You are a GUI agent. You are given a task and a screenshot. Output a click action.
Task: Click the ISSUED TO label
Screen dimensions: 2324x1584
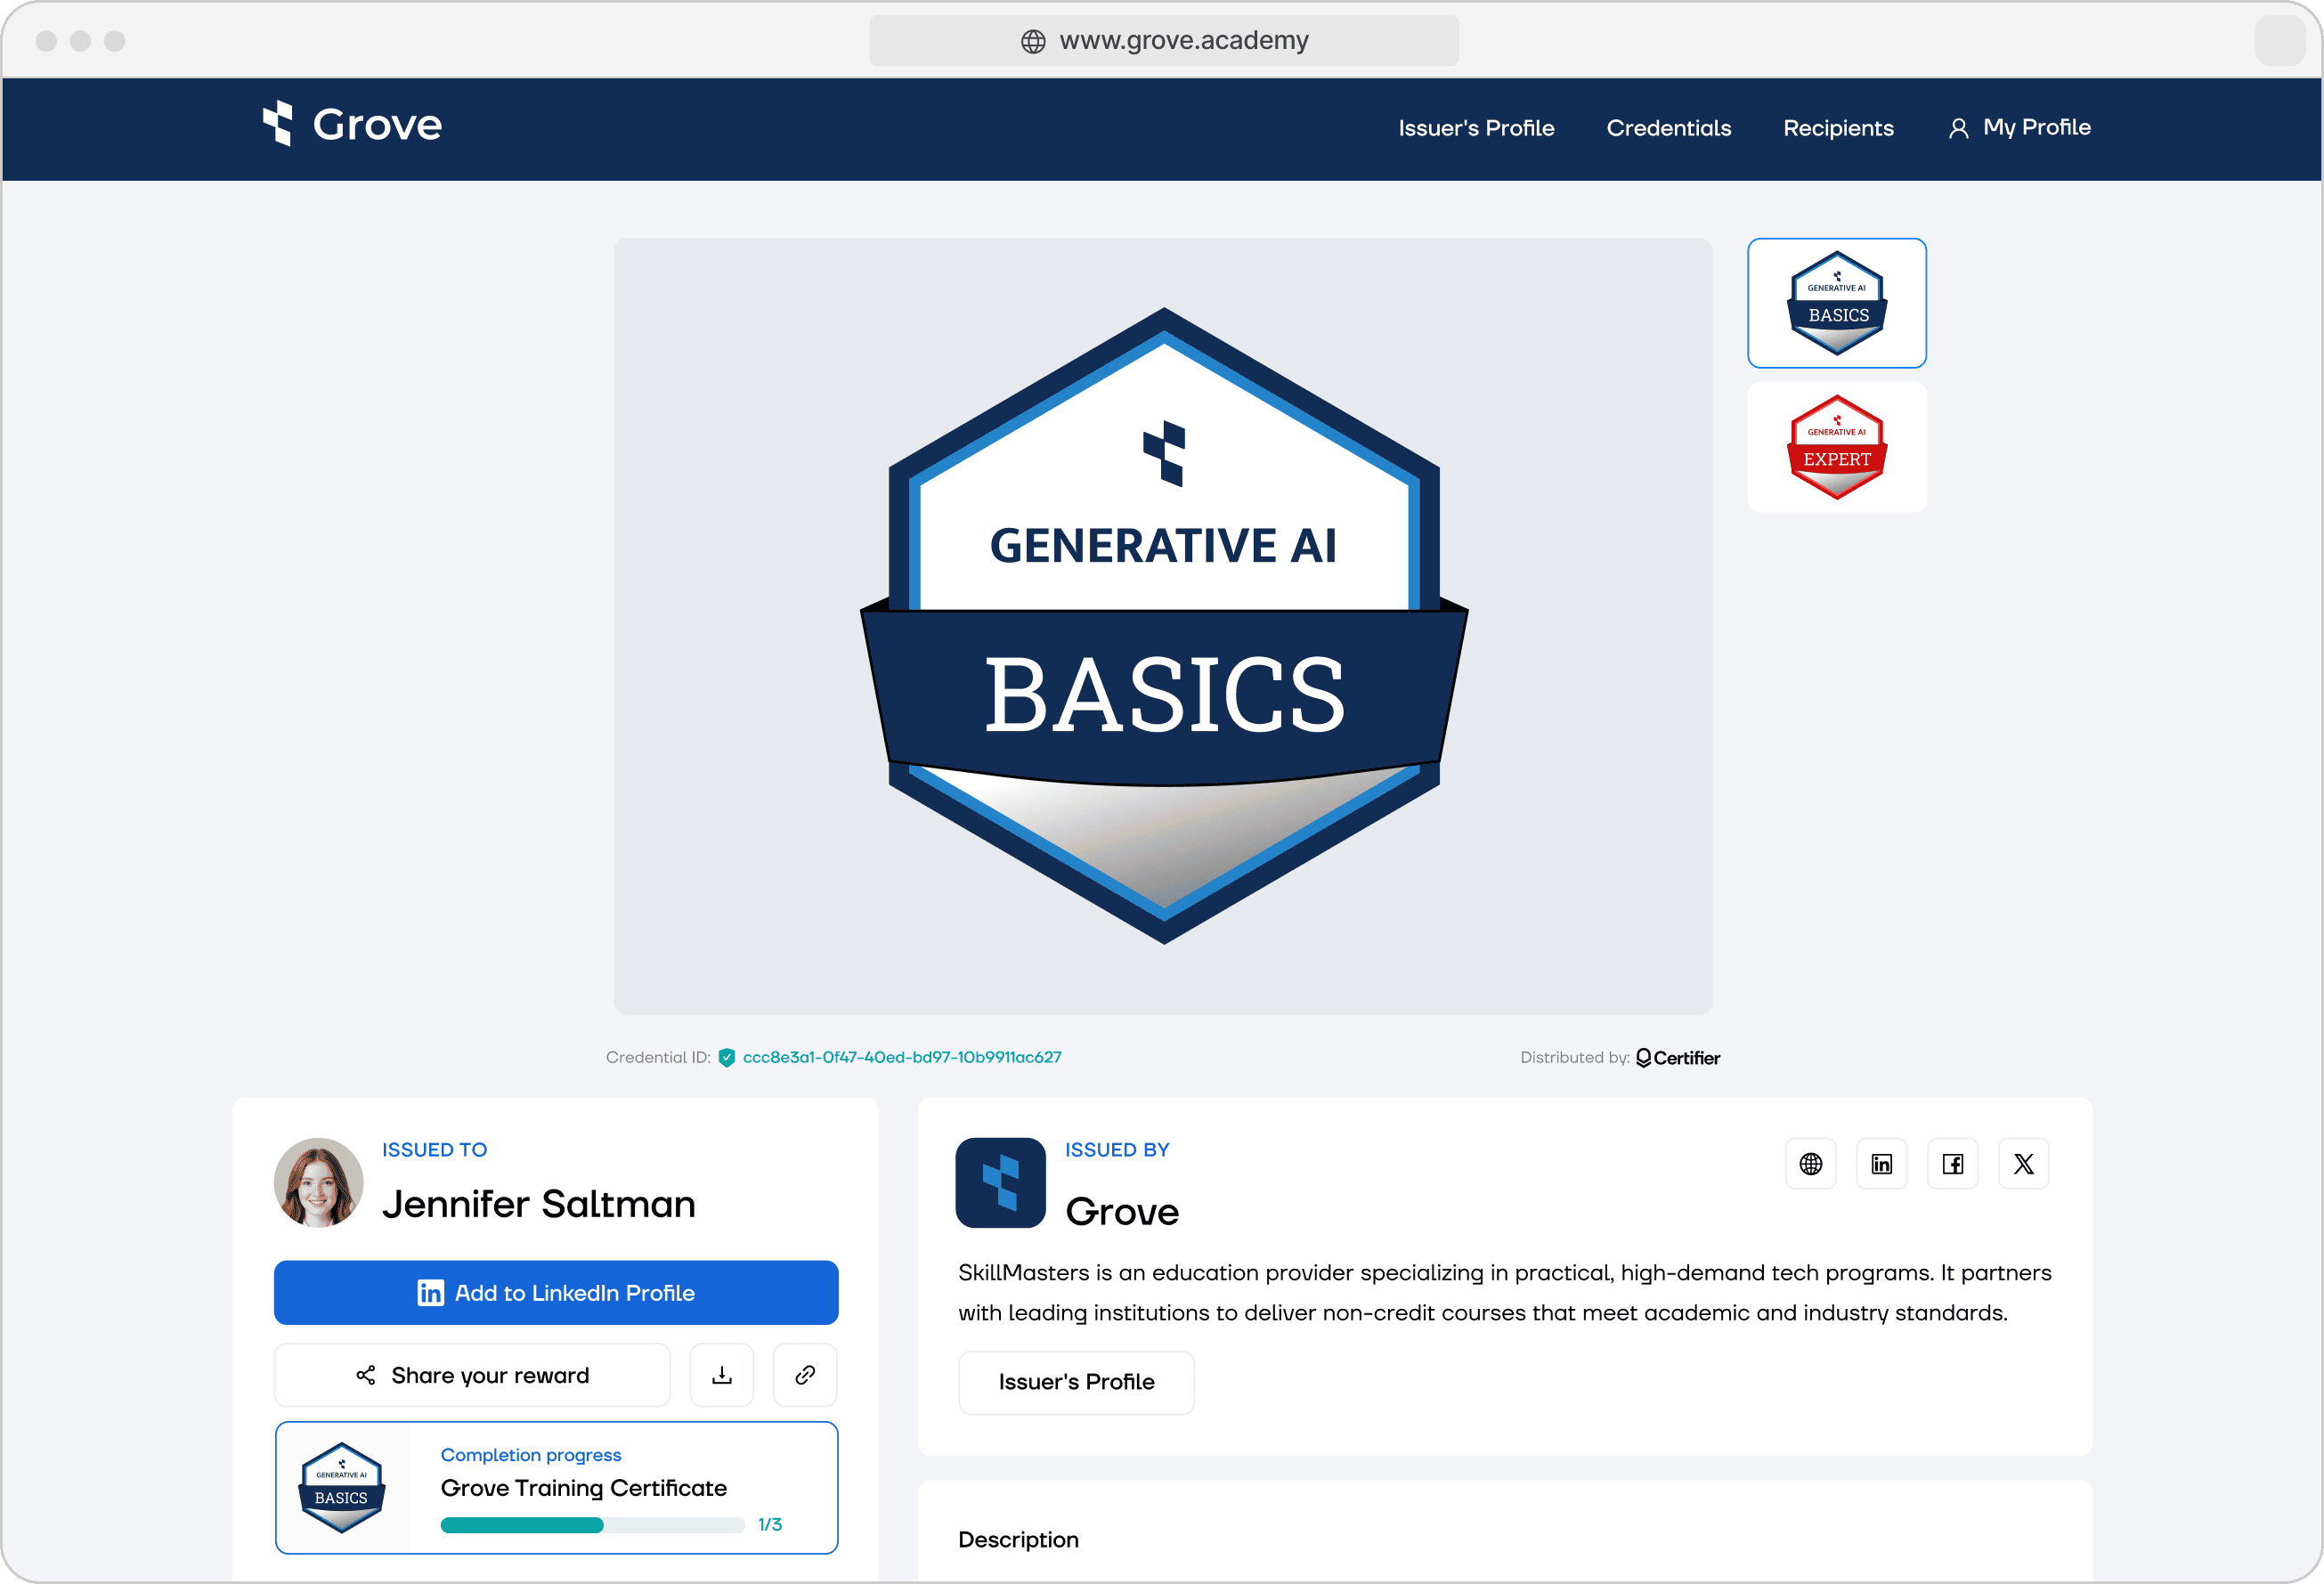[434, 1149]
